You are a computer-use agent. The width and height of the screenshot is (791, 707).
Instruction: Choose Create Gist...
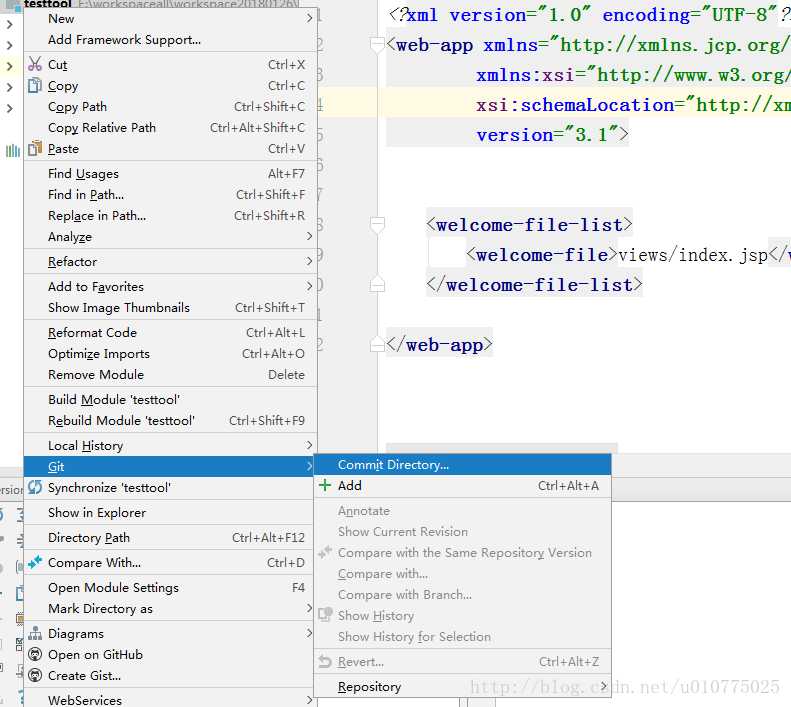(170, 675)
